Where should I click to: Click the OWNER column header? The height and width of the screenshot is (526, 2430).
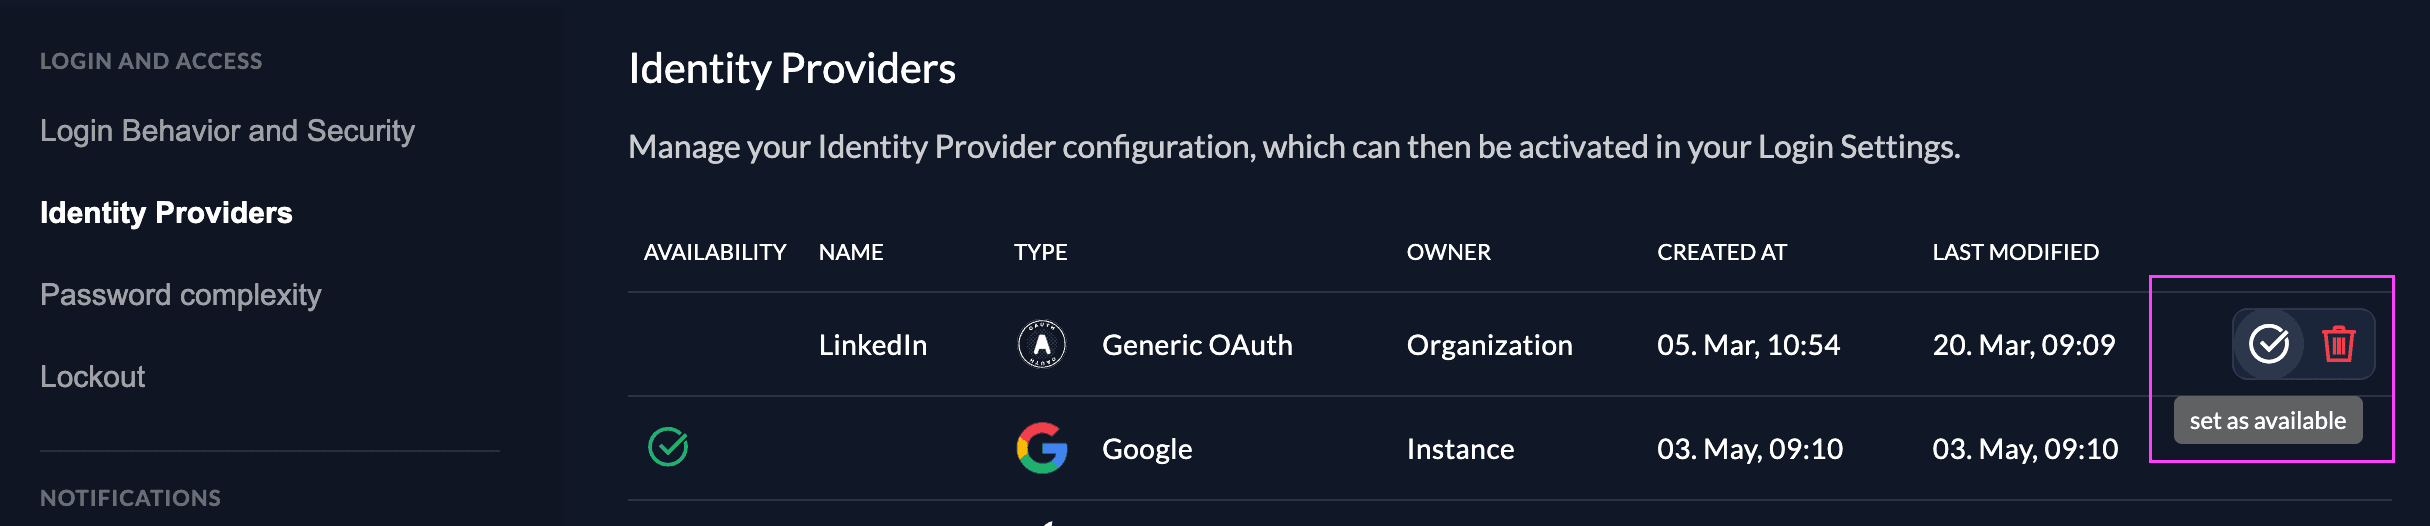tap(1448, 252)
